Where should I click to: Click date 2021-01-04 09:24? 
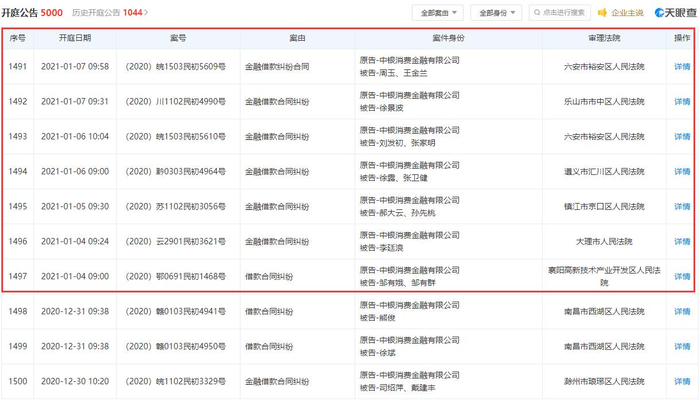pyautogui.click(x=75, y=241)
